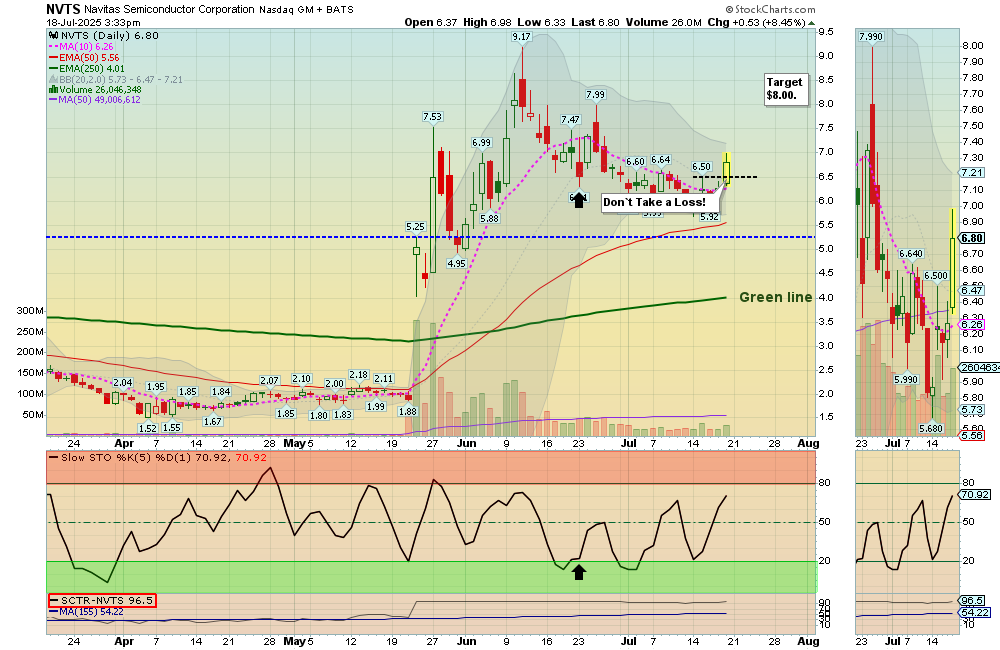Click the Open 6.37 value
The image size is (1000, 650).
[x=430, y=22]
